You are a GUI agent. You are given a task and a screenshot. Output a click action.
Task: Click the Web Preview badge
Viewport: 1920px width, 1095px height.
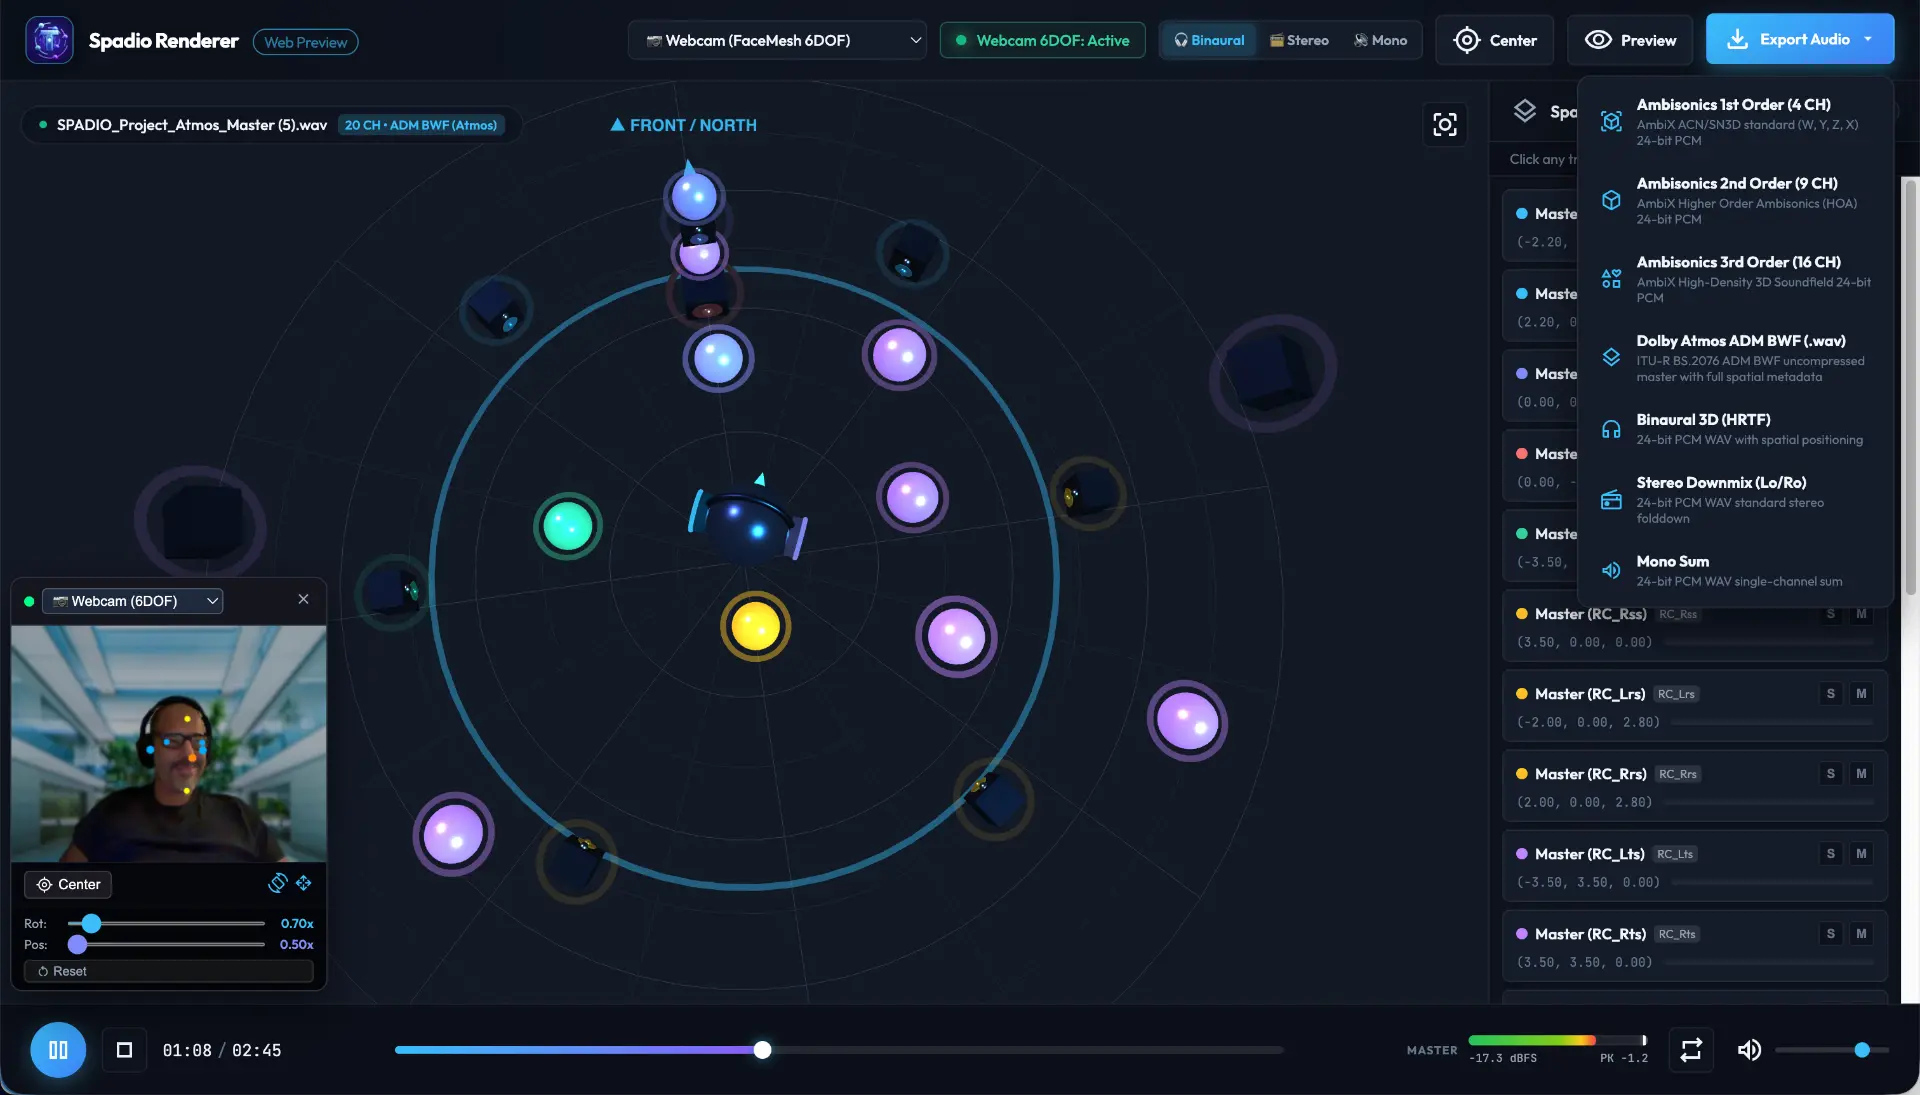click(x=305, y=42)
